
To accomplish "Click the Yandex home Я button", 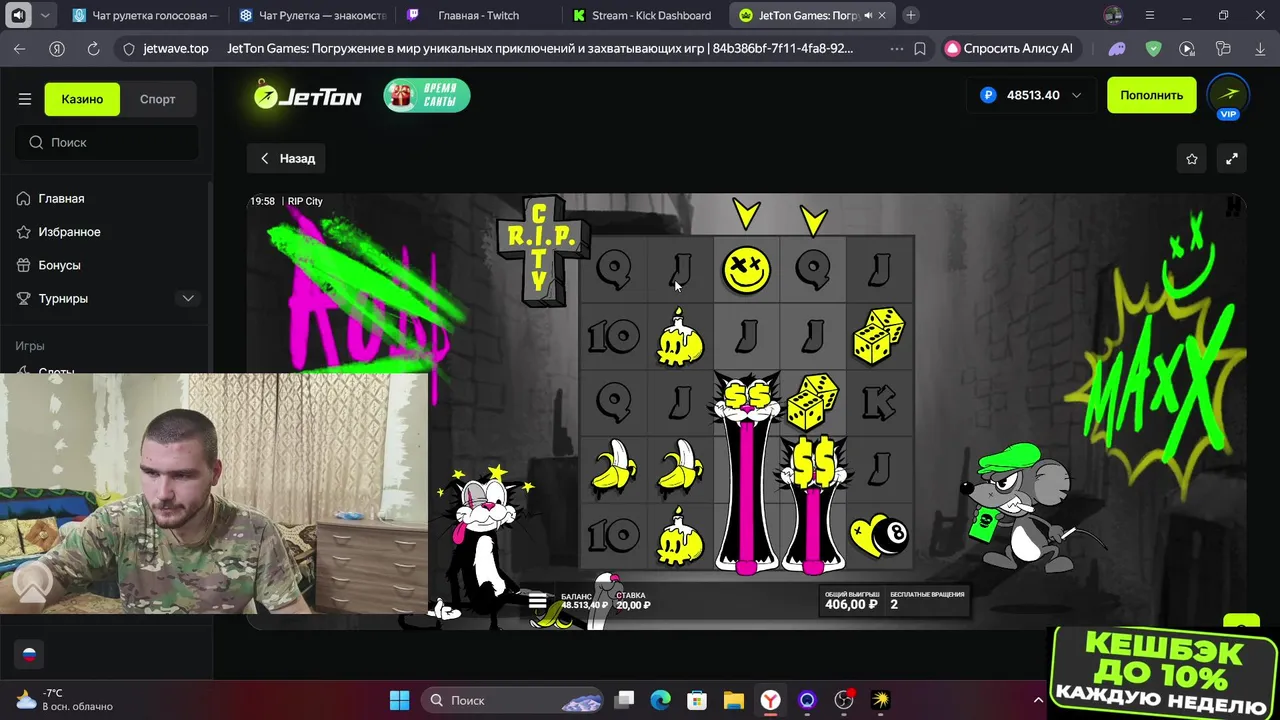I will pos(57,48).
